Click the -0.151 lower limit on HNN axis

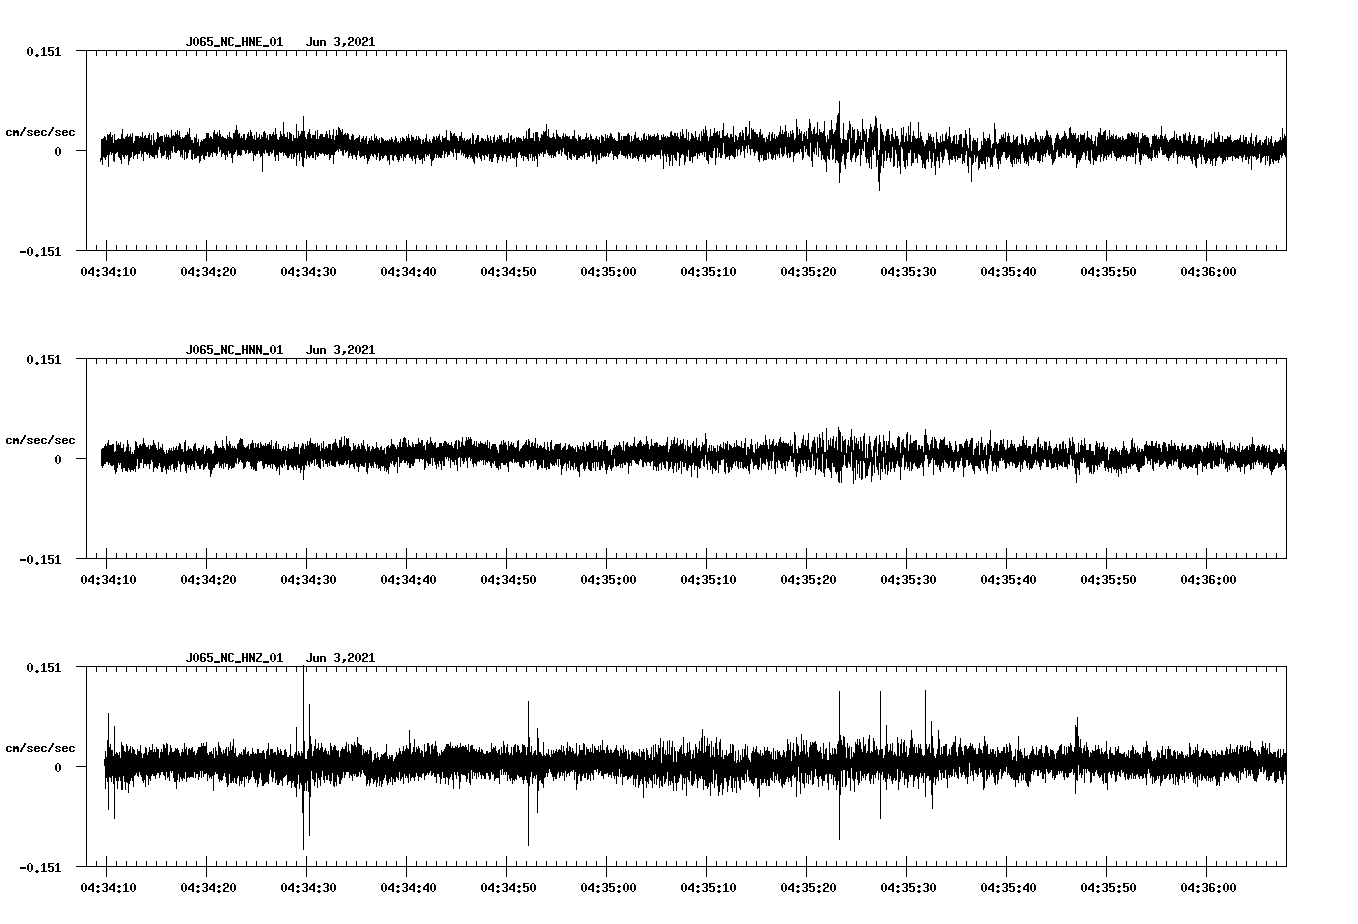[40, 560]
